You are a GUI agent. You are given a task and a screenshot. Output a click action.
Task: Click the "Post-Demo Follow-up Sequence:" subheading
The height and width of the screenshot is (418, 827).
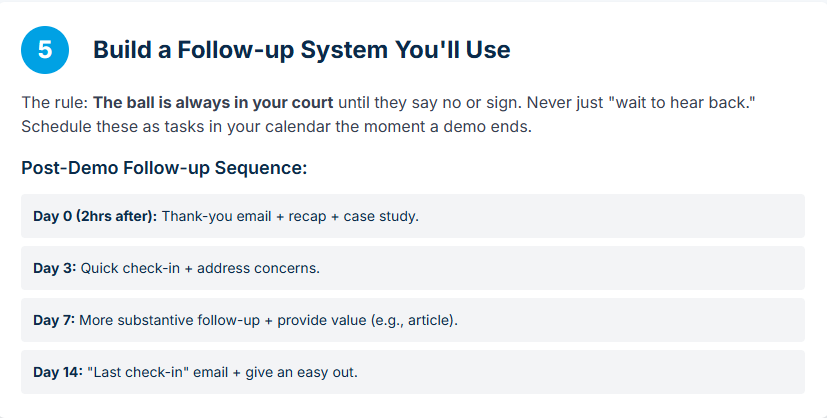pos(164,167)
